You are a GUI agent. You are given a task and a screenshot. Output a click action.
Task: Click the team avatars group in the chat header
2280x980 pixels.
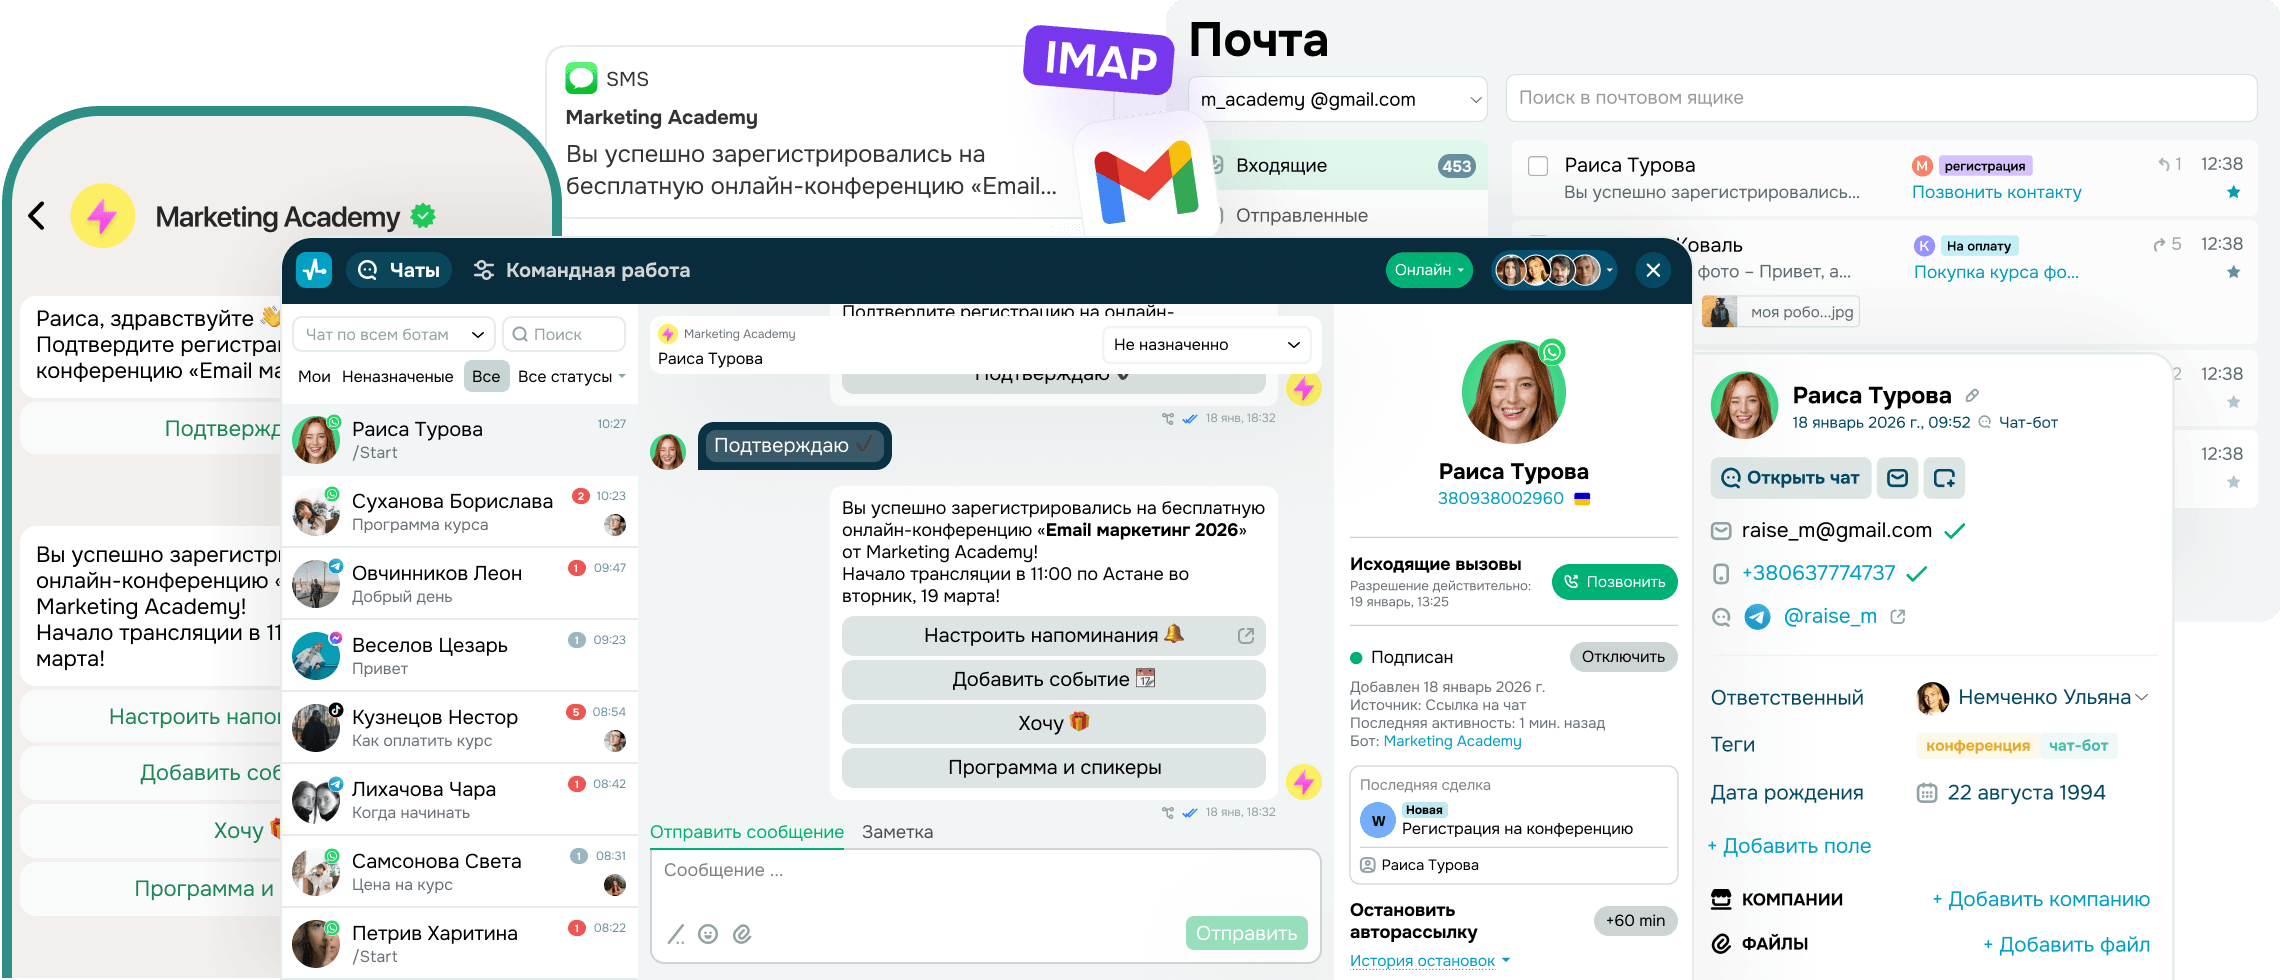(1553, 270)
